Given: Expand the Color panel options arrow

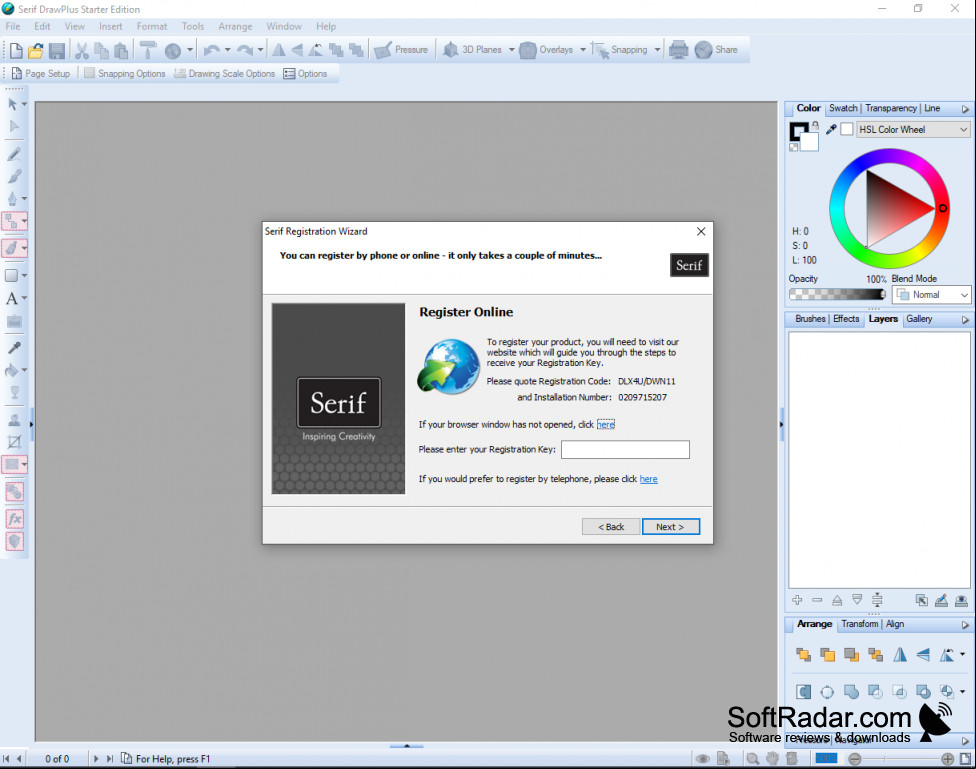Looking at the screenshot, I should (965, 109).
